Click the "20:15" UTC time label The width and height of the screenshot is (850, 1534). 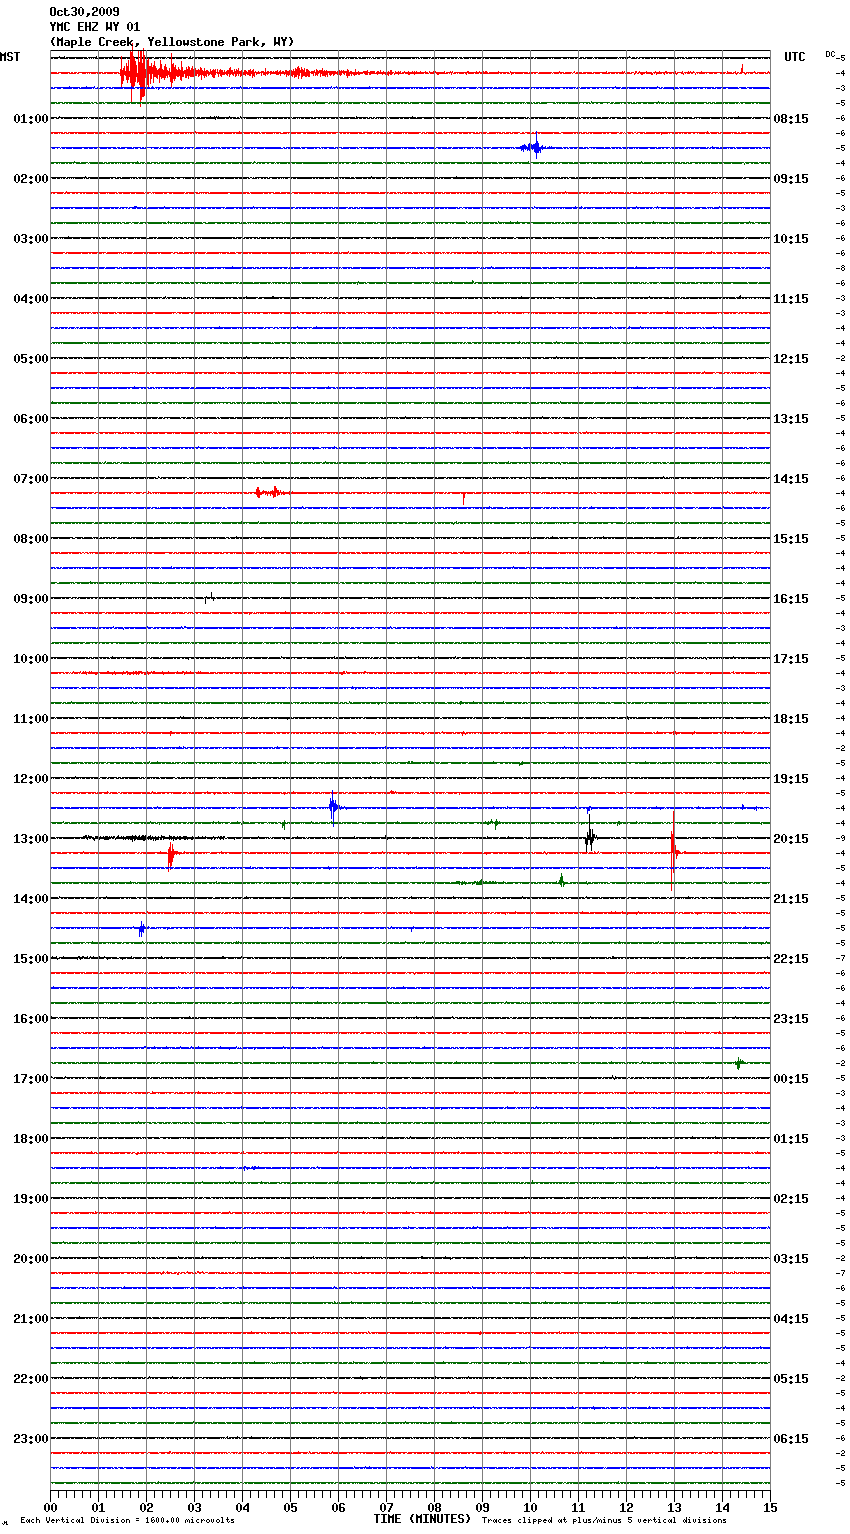coord(791,839)
